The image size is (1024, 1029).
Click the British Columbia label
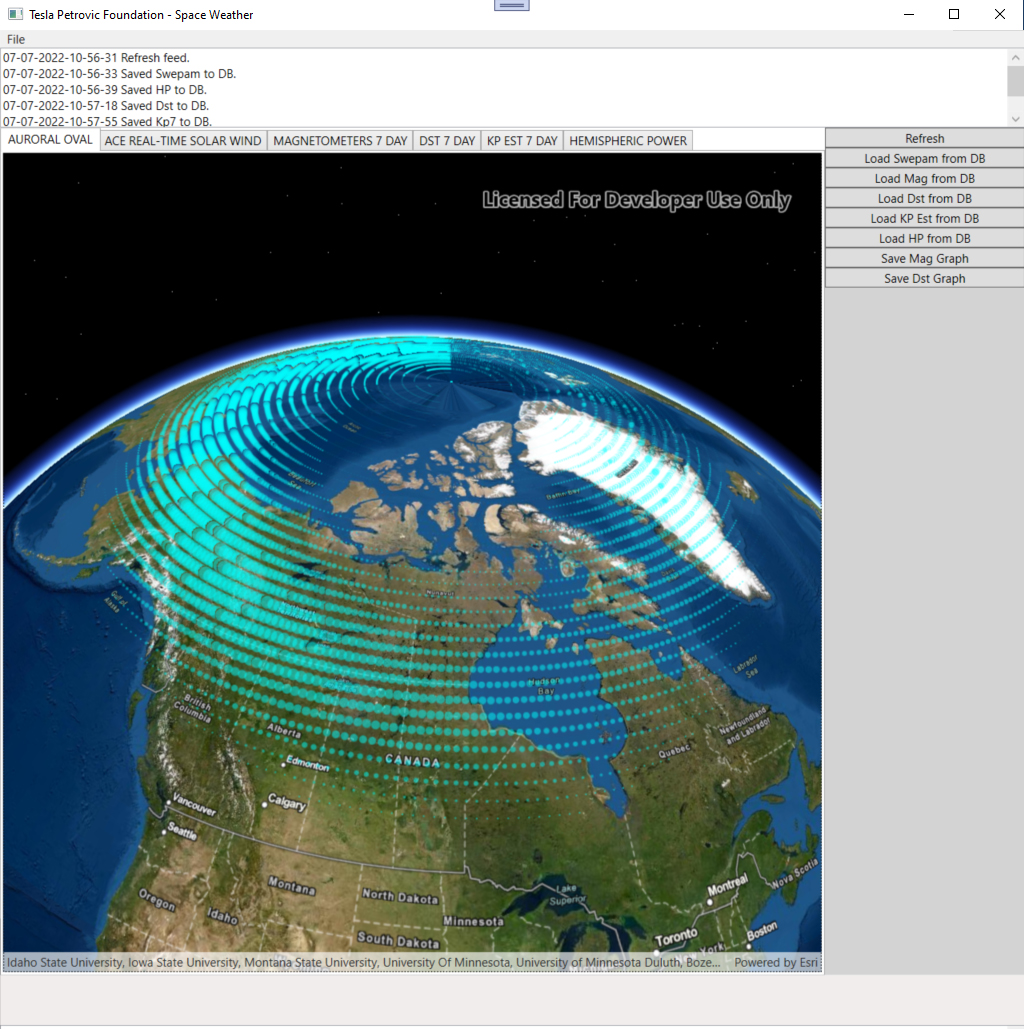tap(194, 709)
